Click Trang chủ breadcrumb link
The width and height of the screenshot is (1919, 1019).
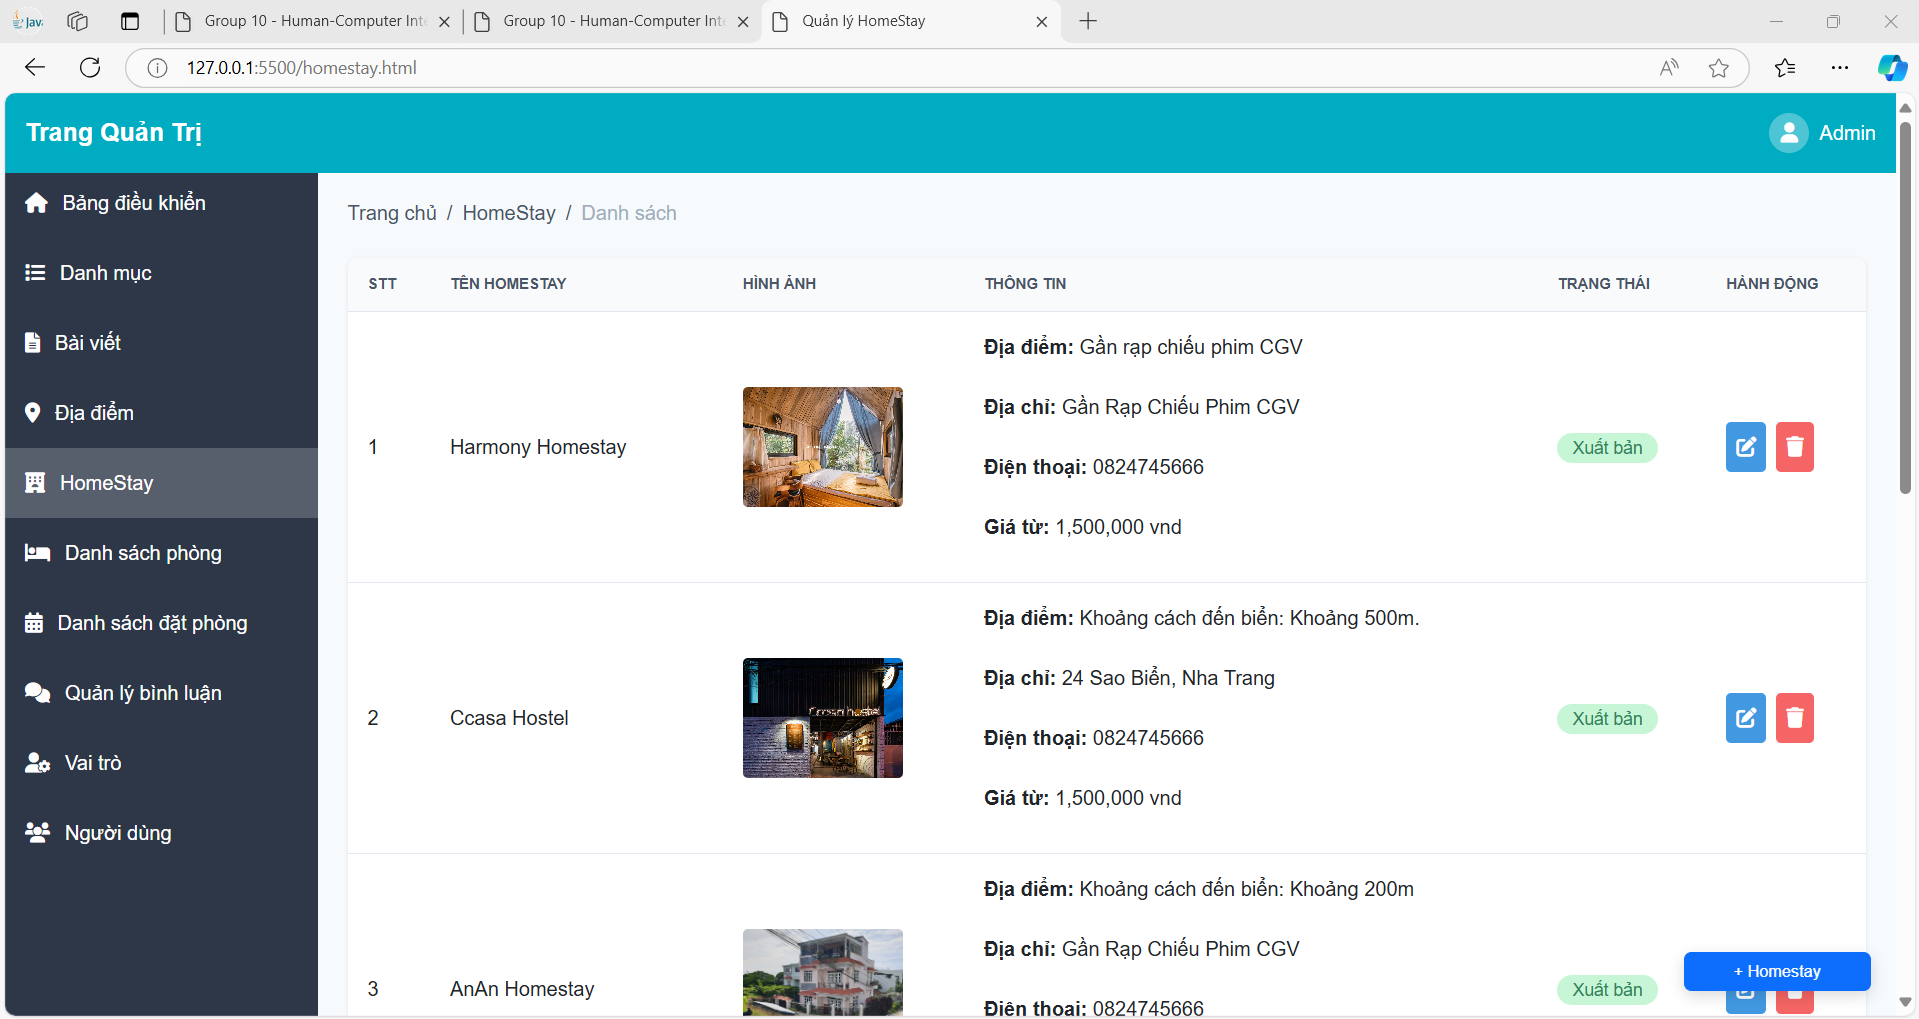[x=392, y=213]
